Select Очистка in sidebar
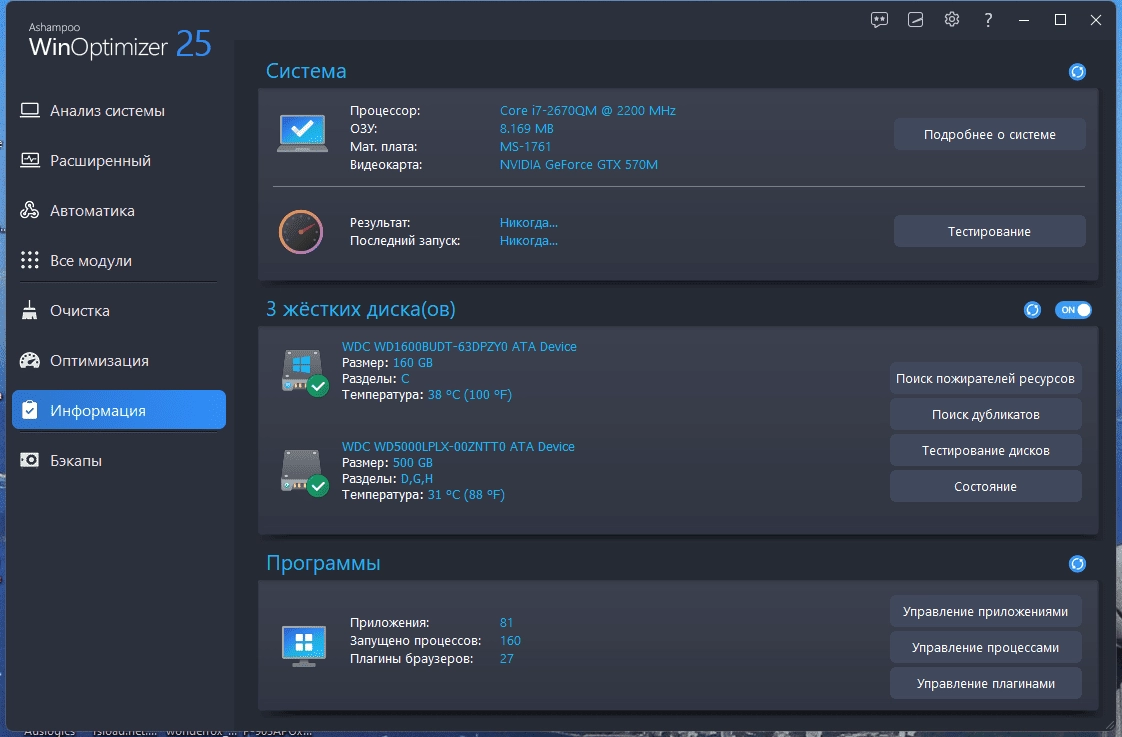1122x737 pixels. coord(119,311)
